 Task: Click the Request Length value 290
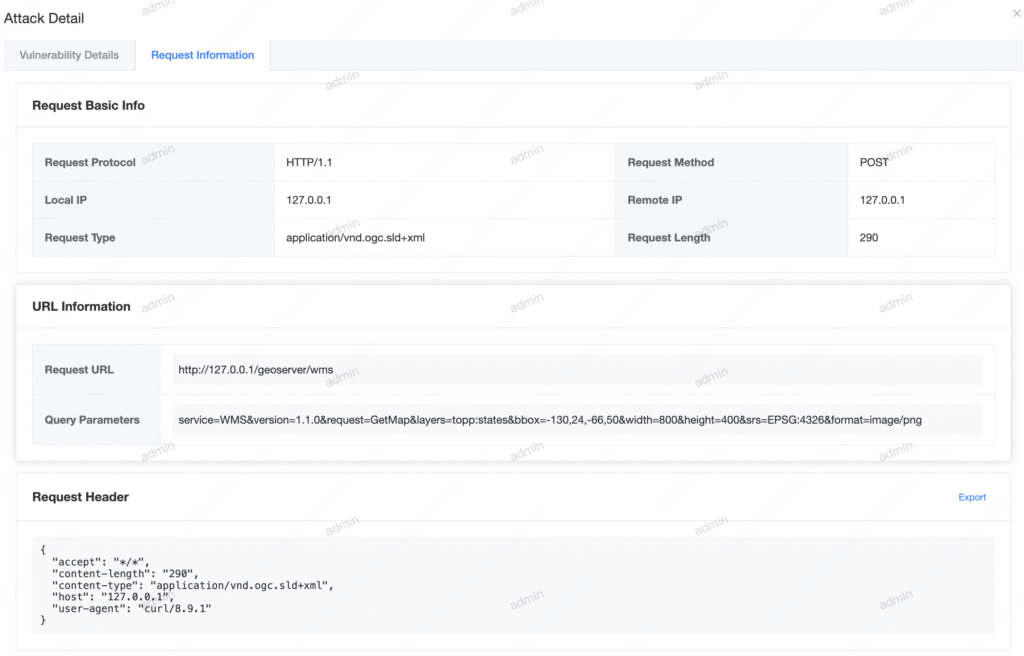point(869,238)
